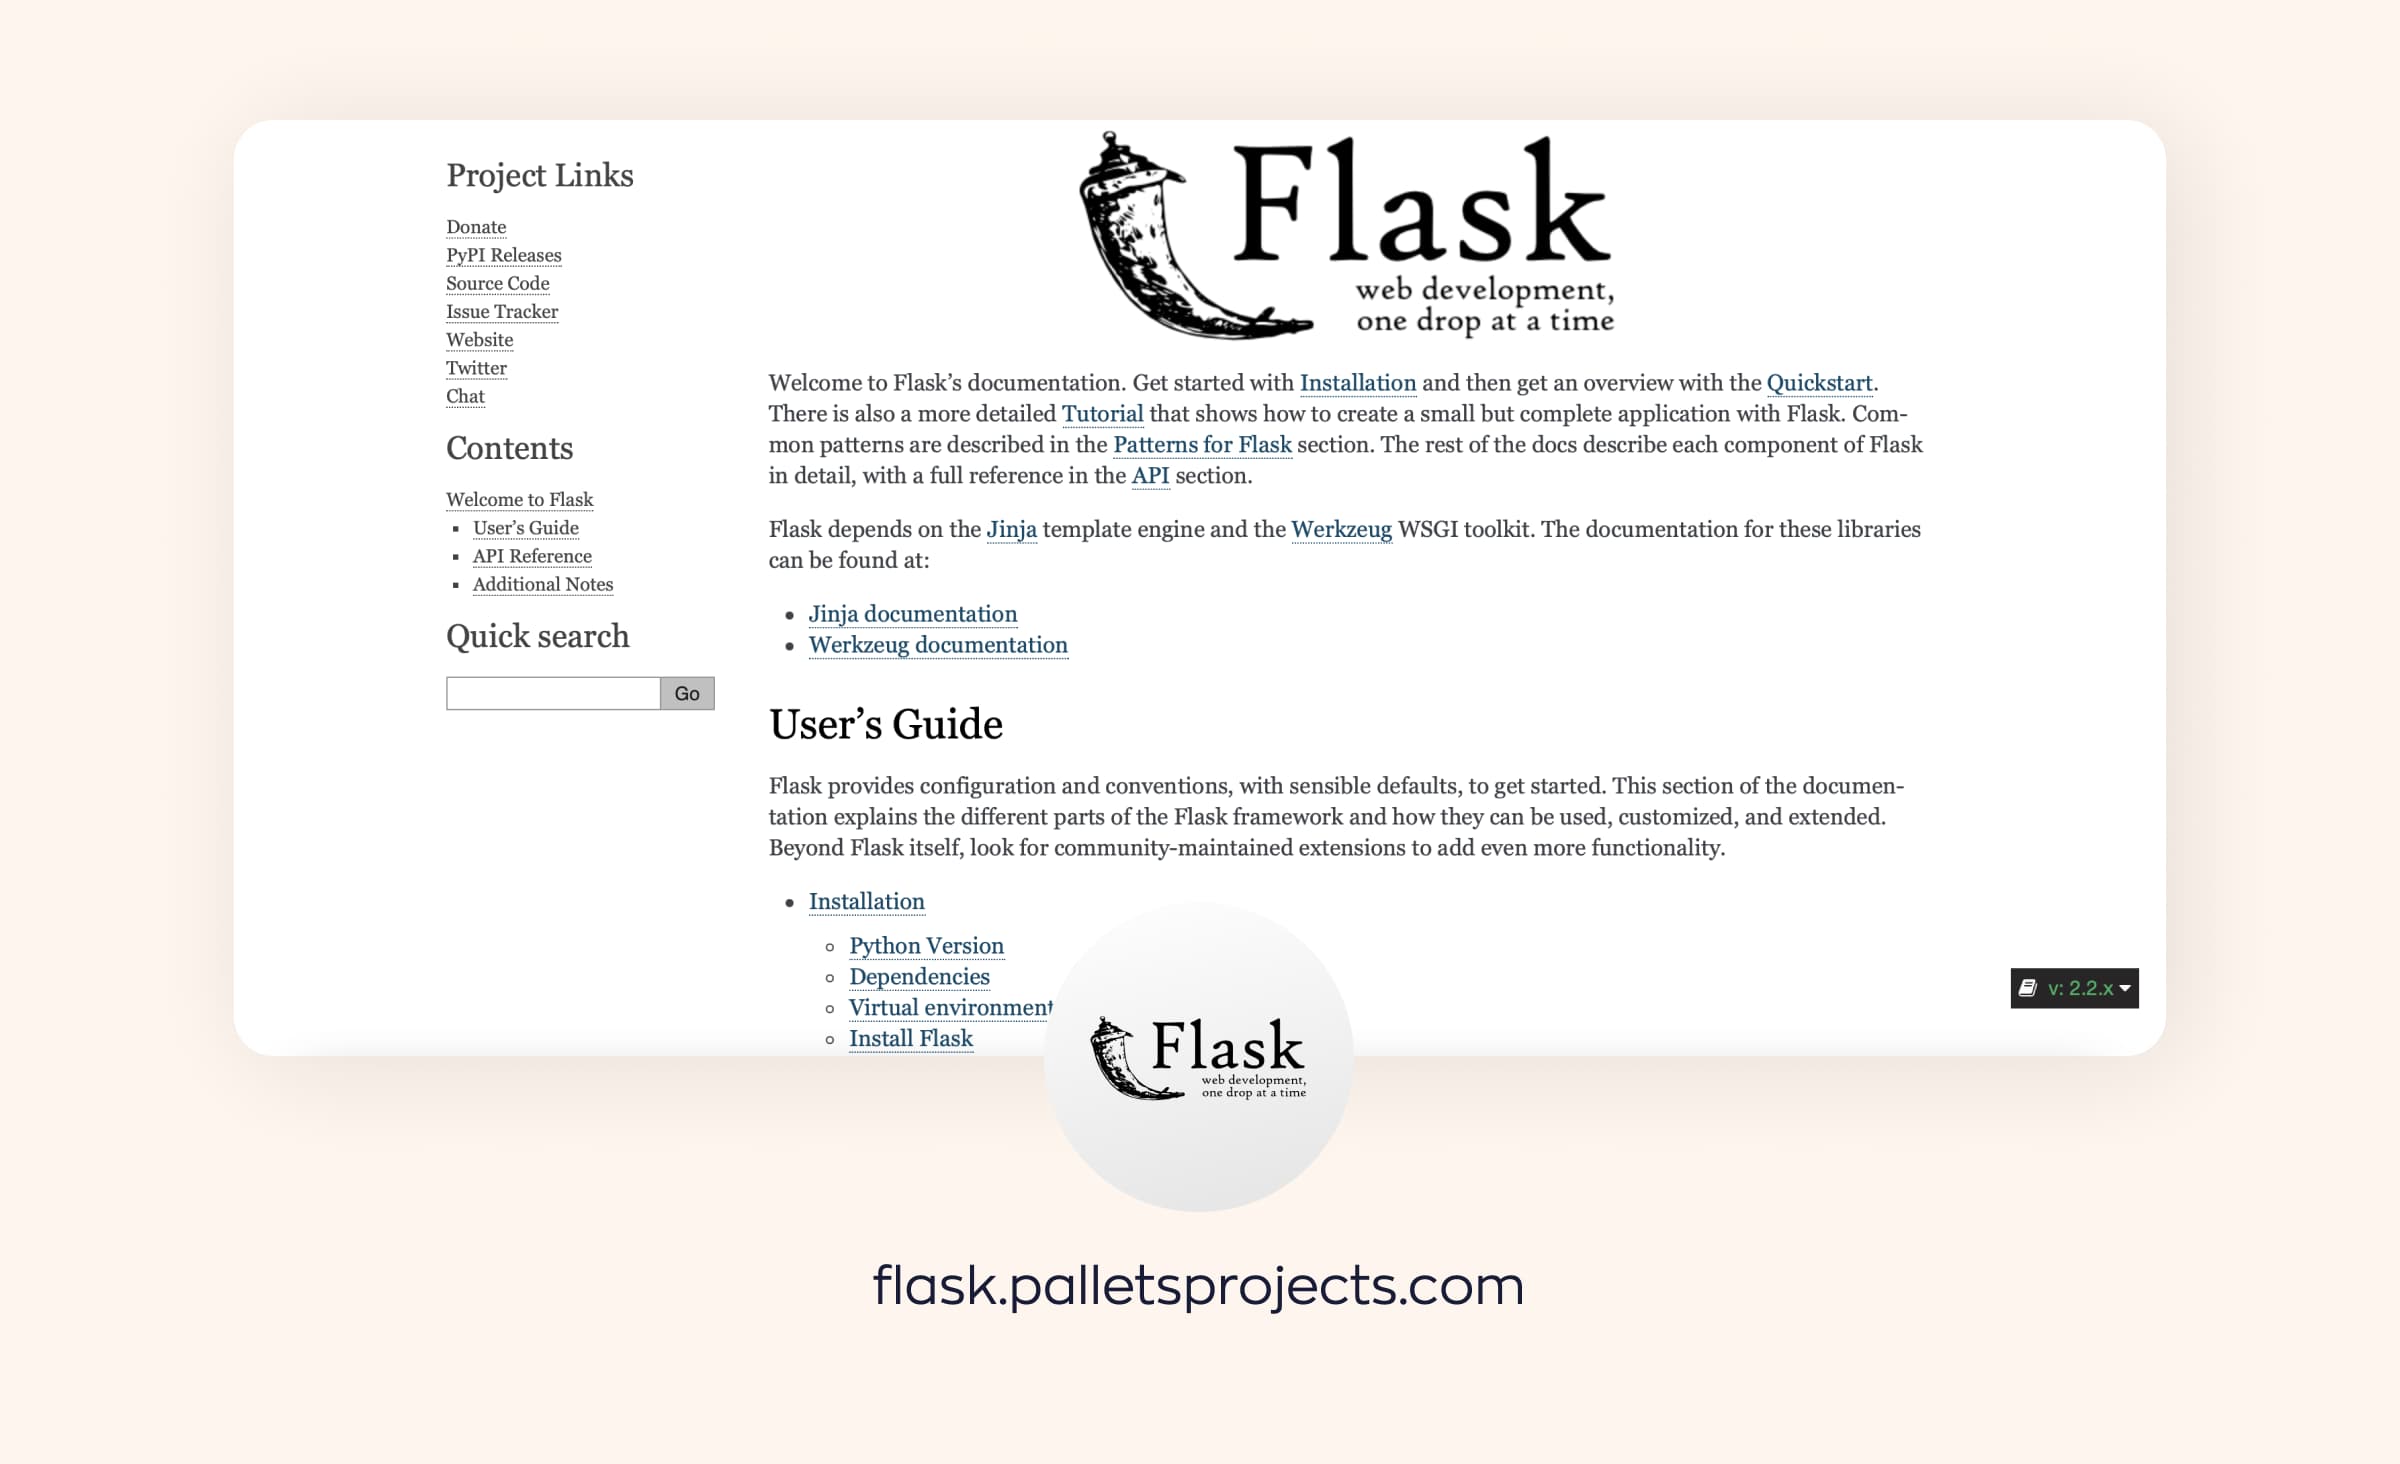Click the Go search button
Viewport: 2400px width, 1464px height.
click(x=686, y=693)
